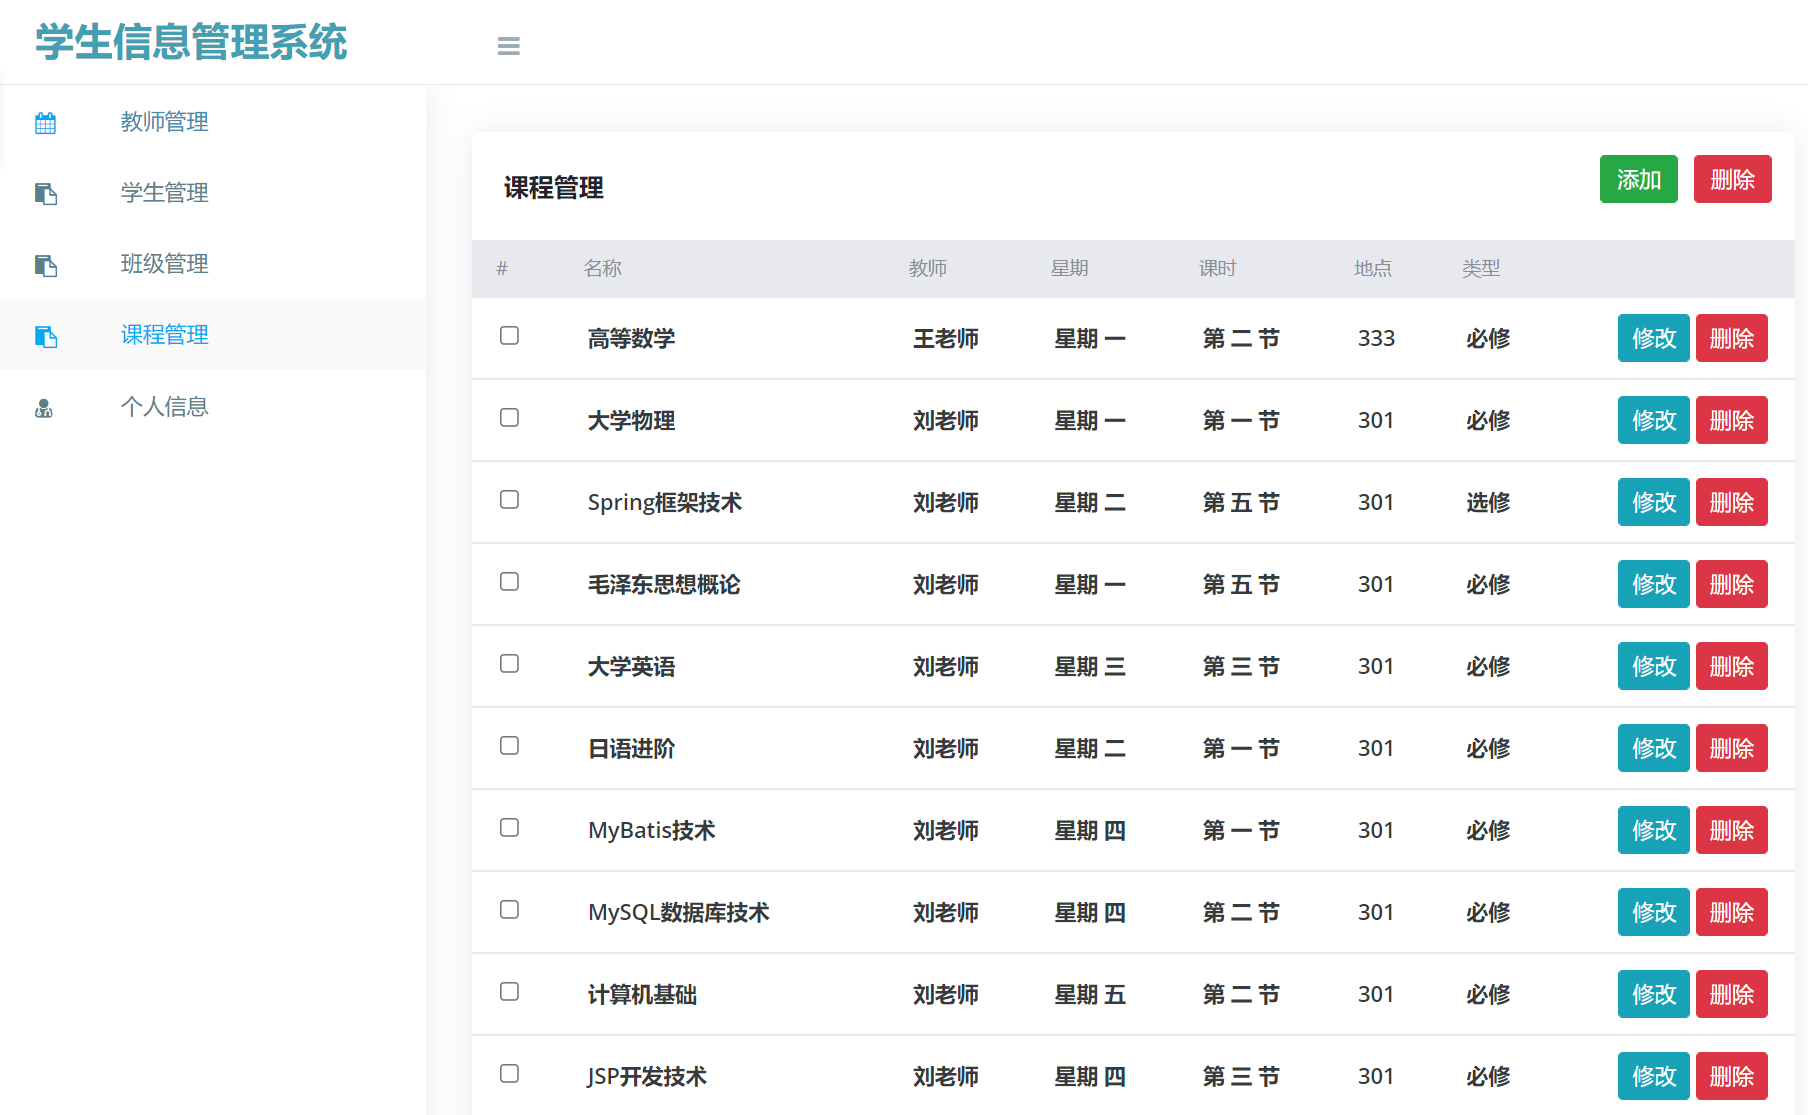Open the 个人信息 page

tap(164, 406)
